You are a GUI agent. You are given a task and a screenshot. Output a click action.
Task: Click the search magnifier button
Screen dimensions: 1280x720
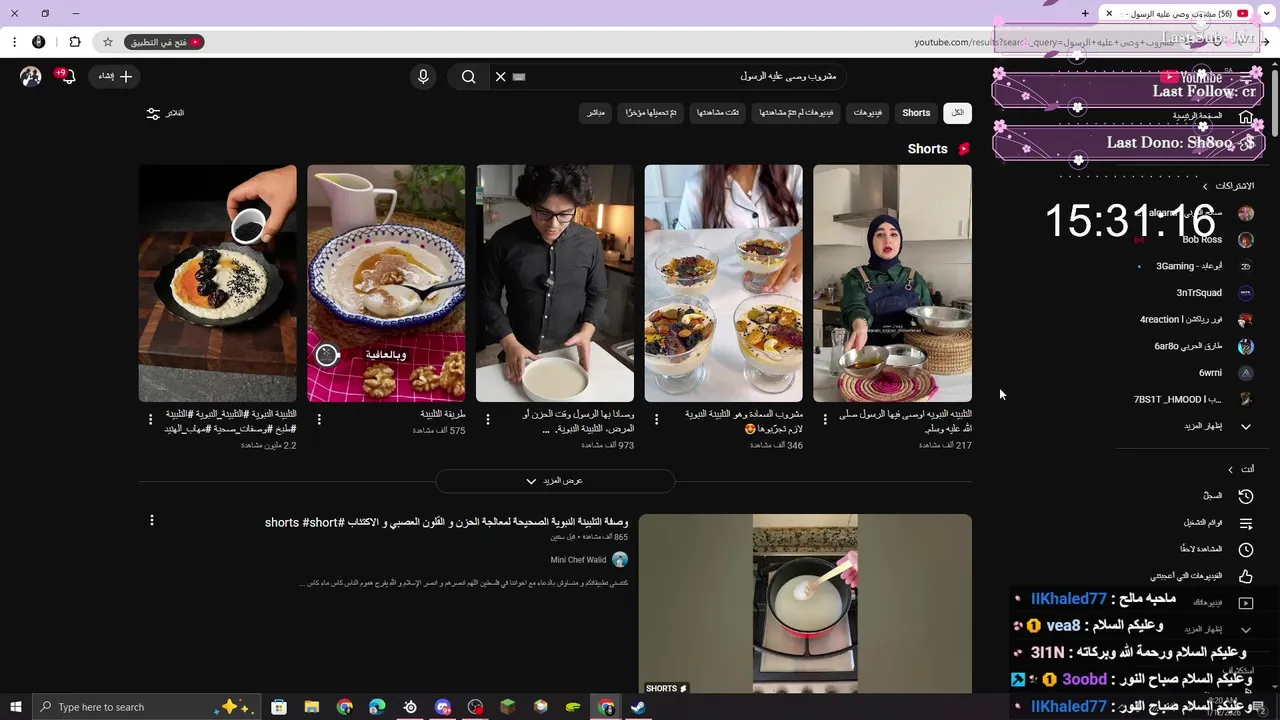(468, 76)
